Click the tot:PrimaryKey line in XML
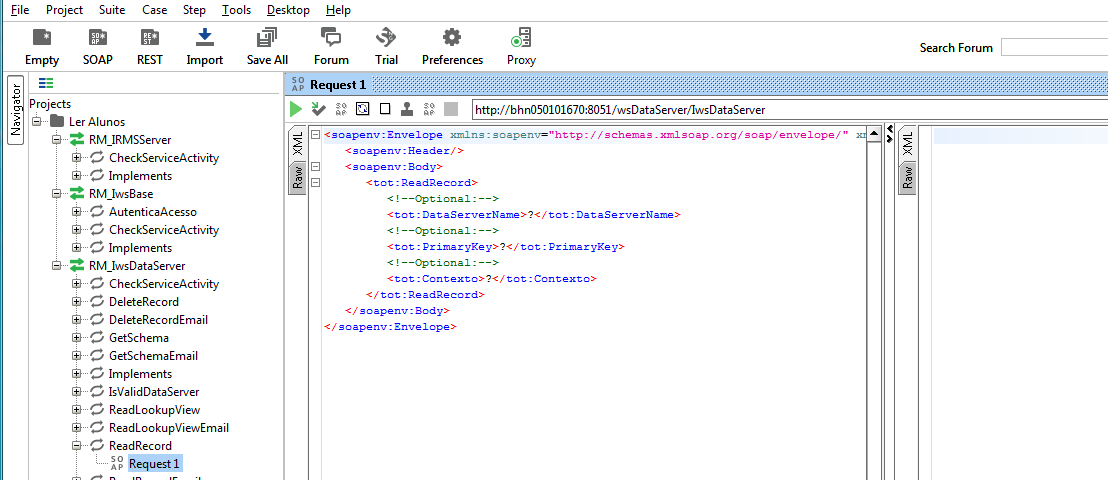The height and width of the screenshot is (480, 1108). pyautogui.click(x=505, y=247)
